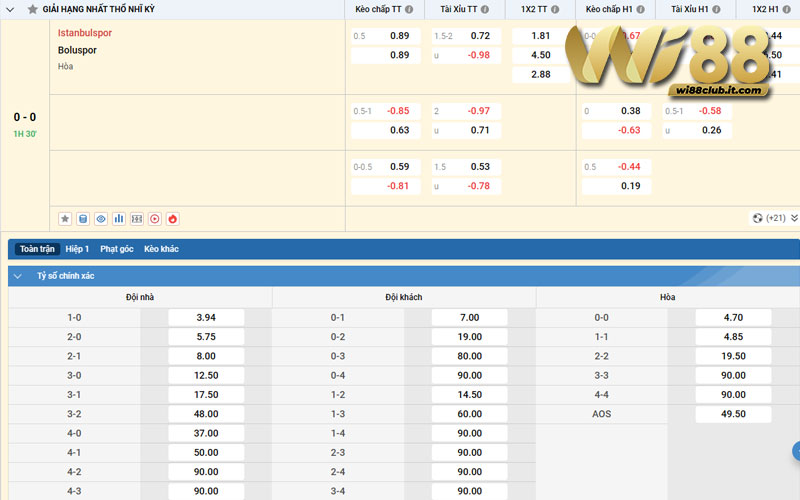Expand more markets with double chevron
Viewport: 800px width, 500px height.
pos(794,218)
